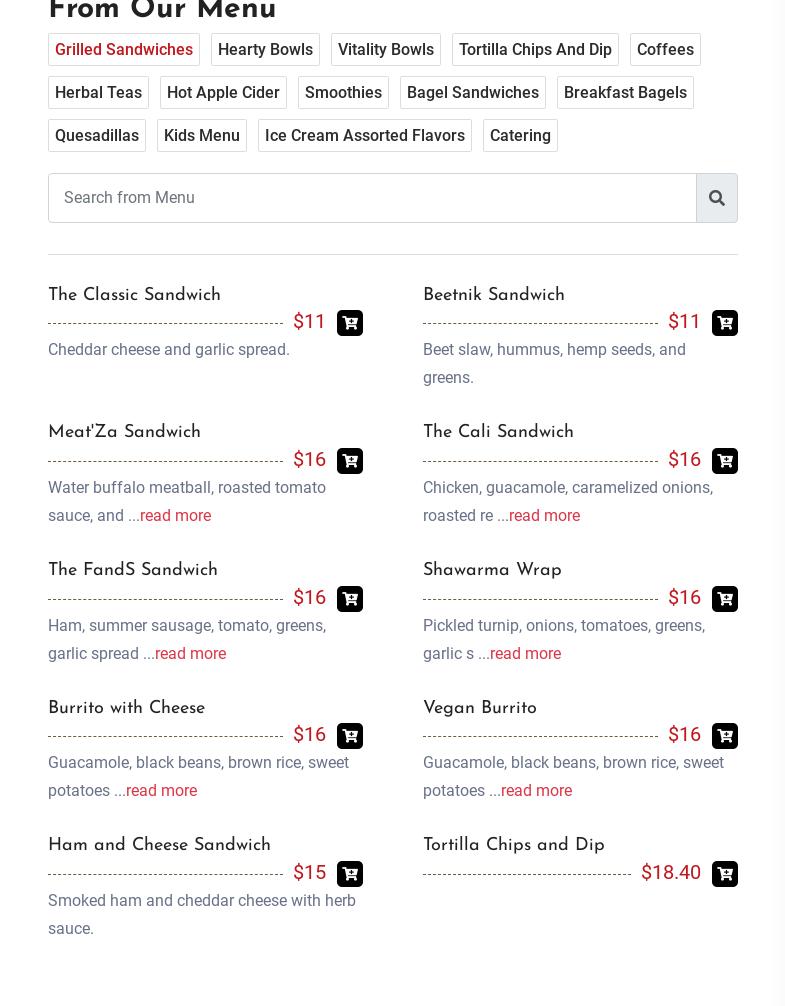Add The Cali Sandwich to cart
This screenshot has height=1006, width=785.
[x=725, y=461]
